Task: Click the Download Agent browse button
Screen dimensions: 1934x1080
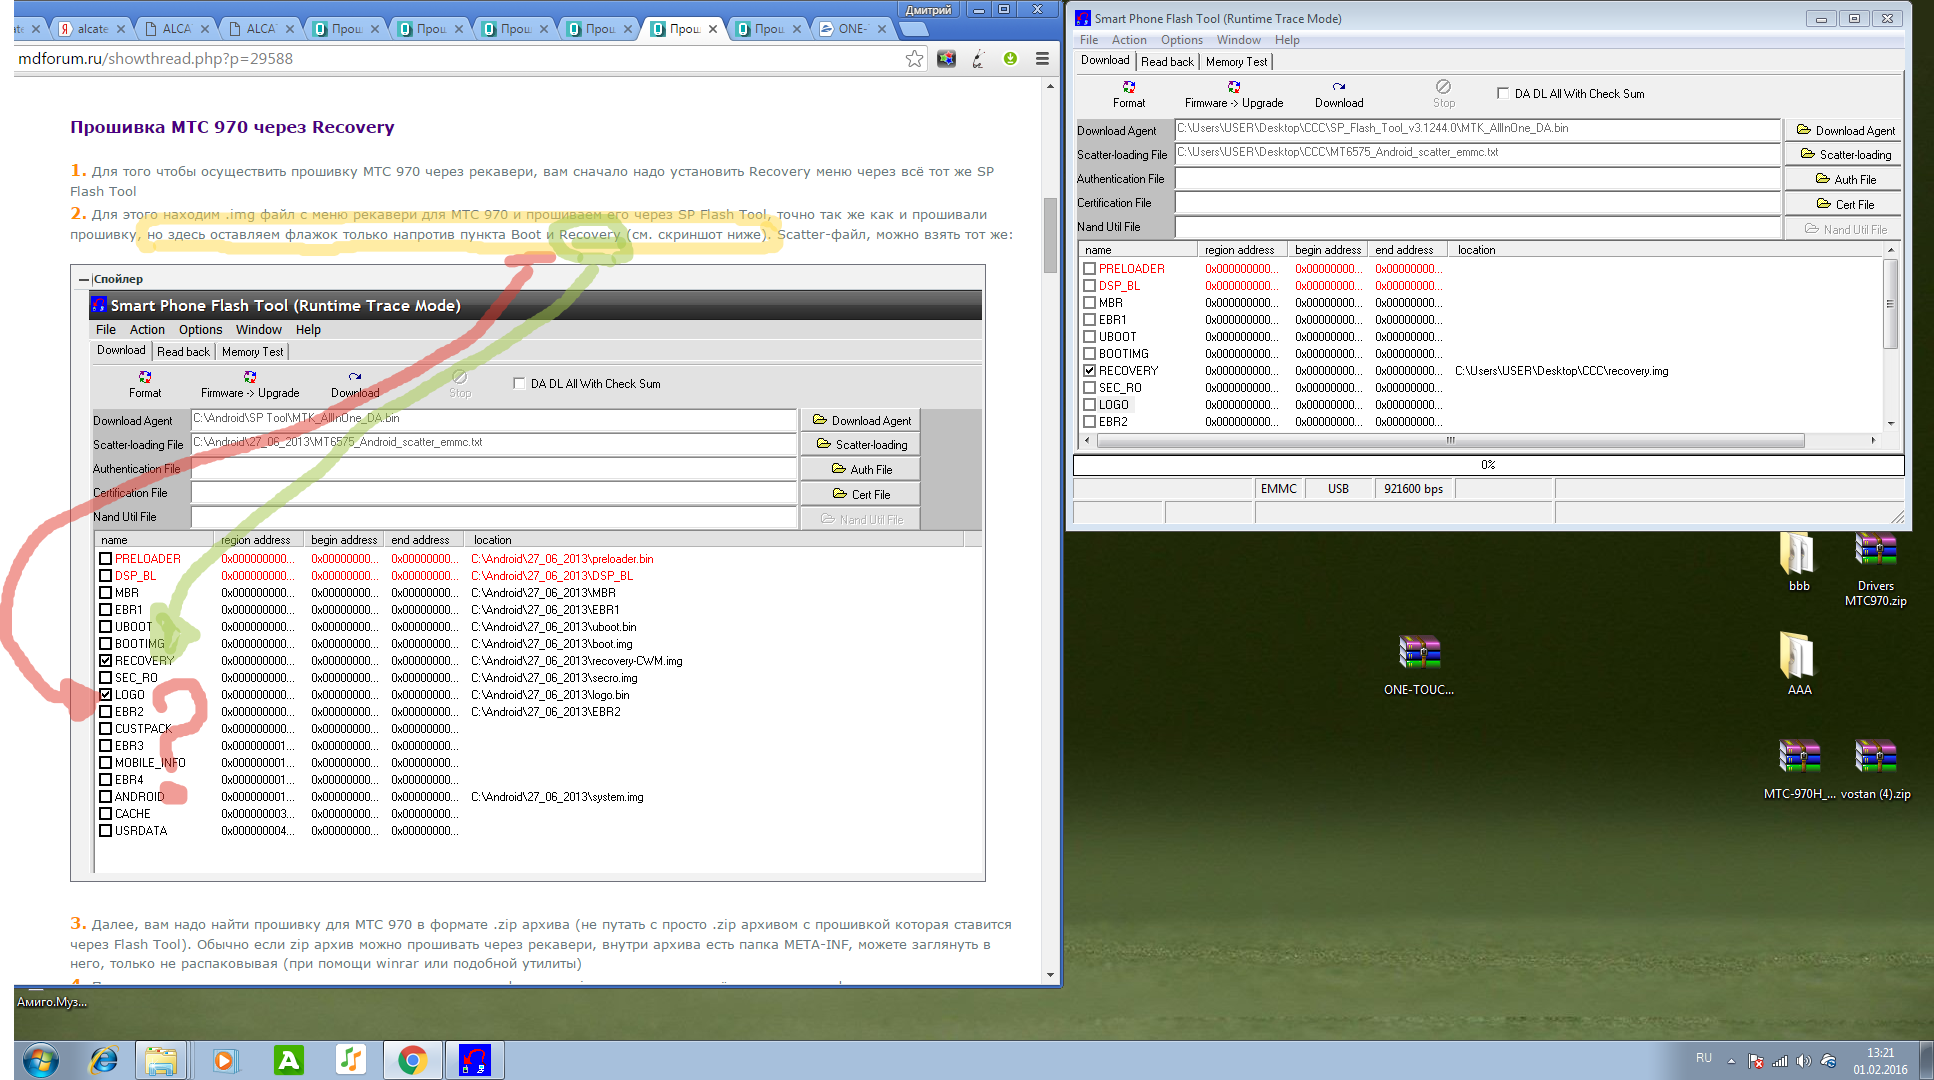Action: point(1844,131)
